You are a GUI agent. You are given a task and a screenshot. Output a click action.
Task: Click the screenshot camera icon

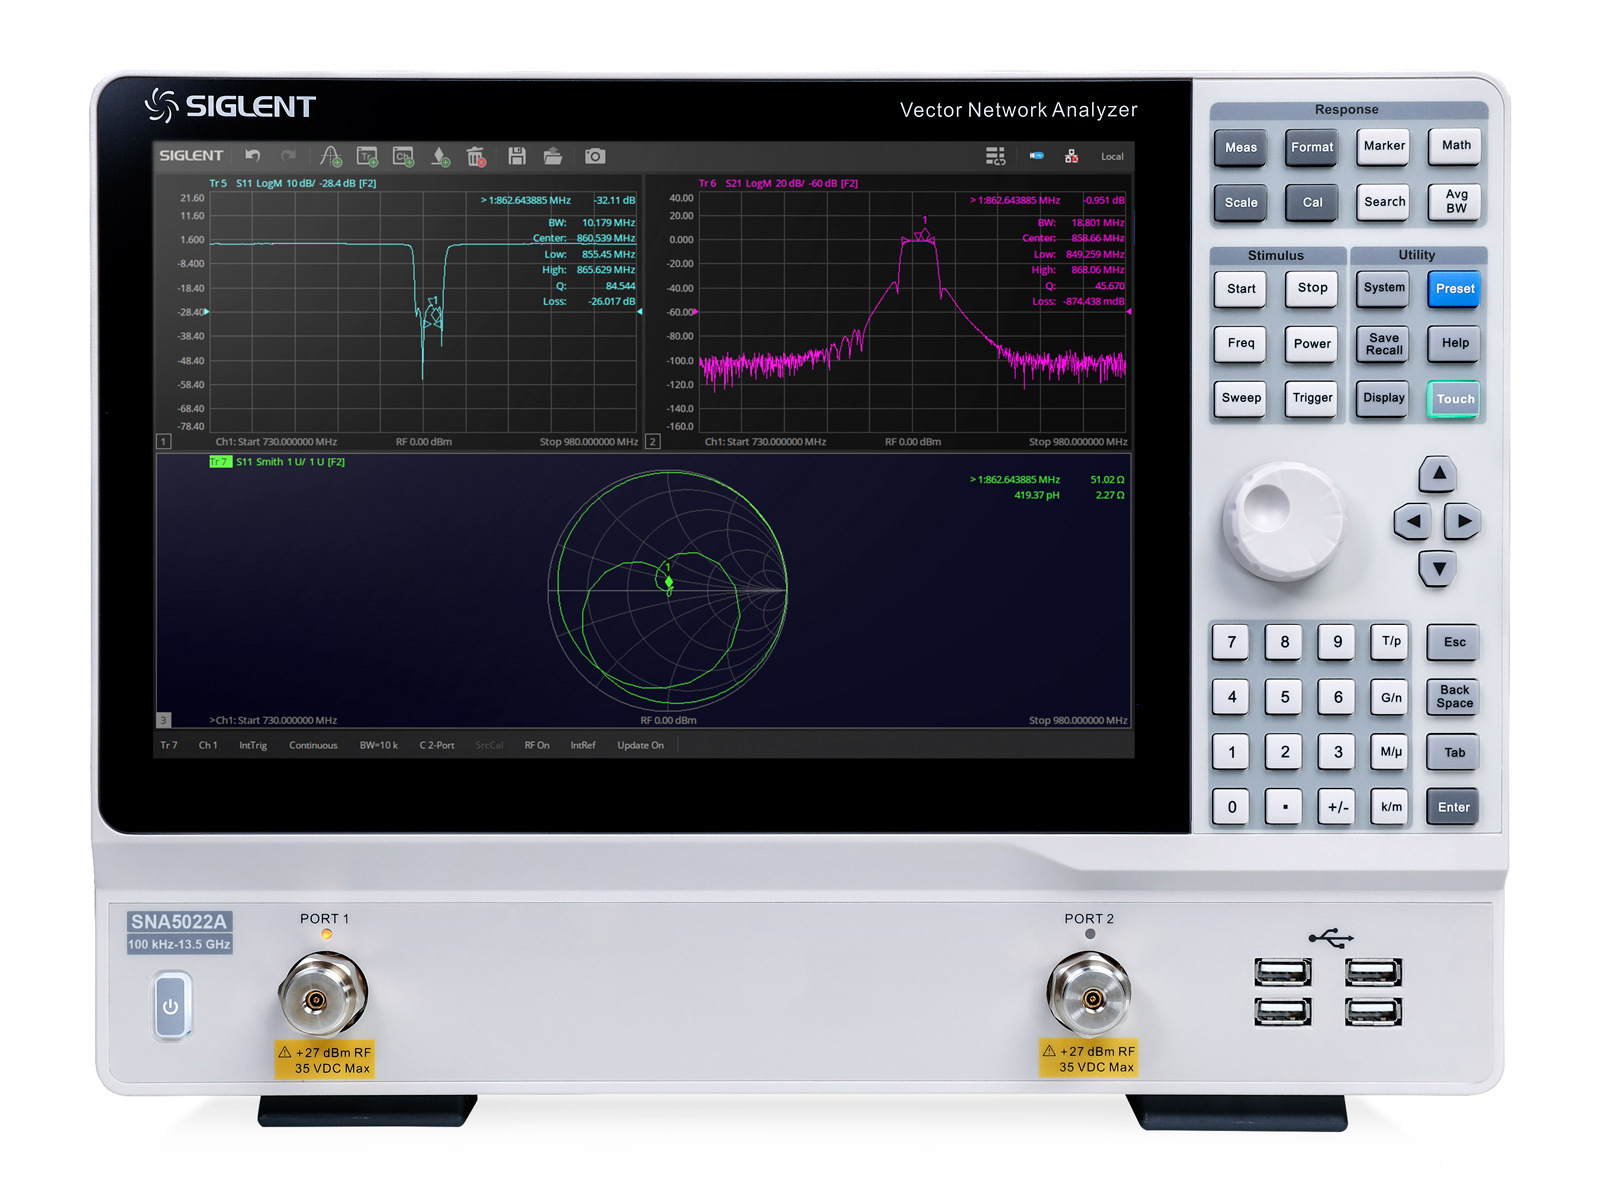pyautogui.click(x=595, y=156)
